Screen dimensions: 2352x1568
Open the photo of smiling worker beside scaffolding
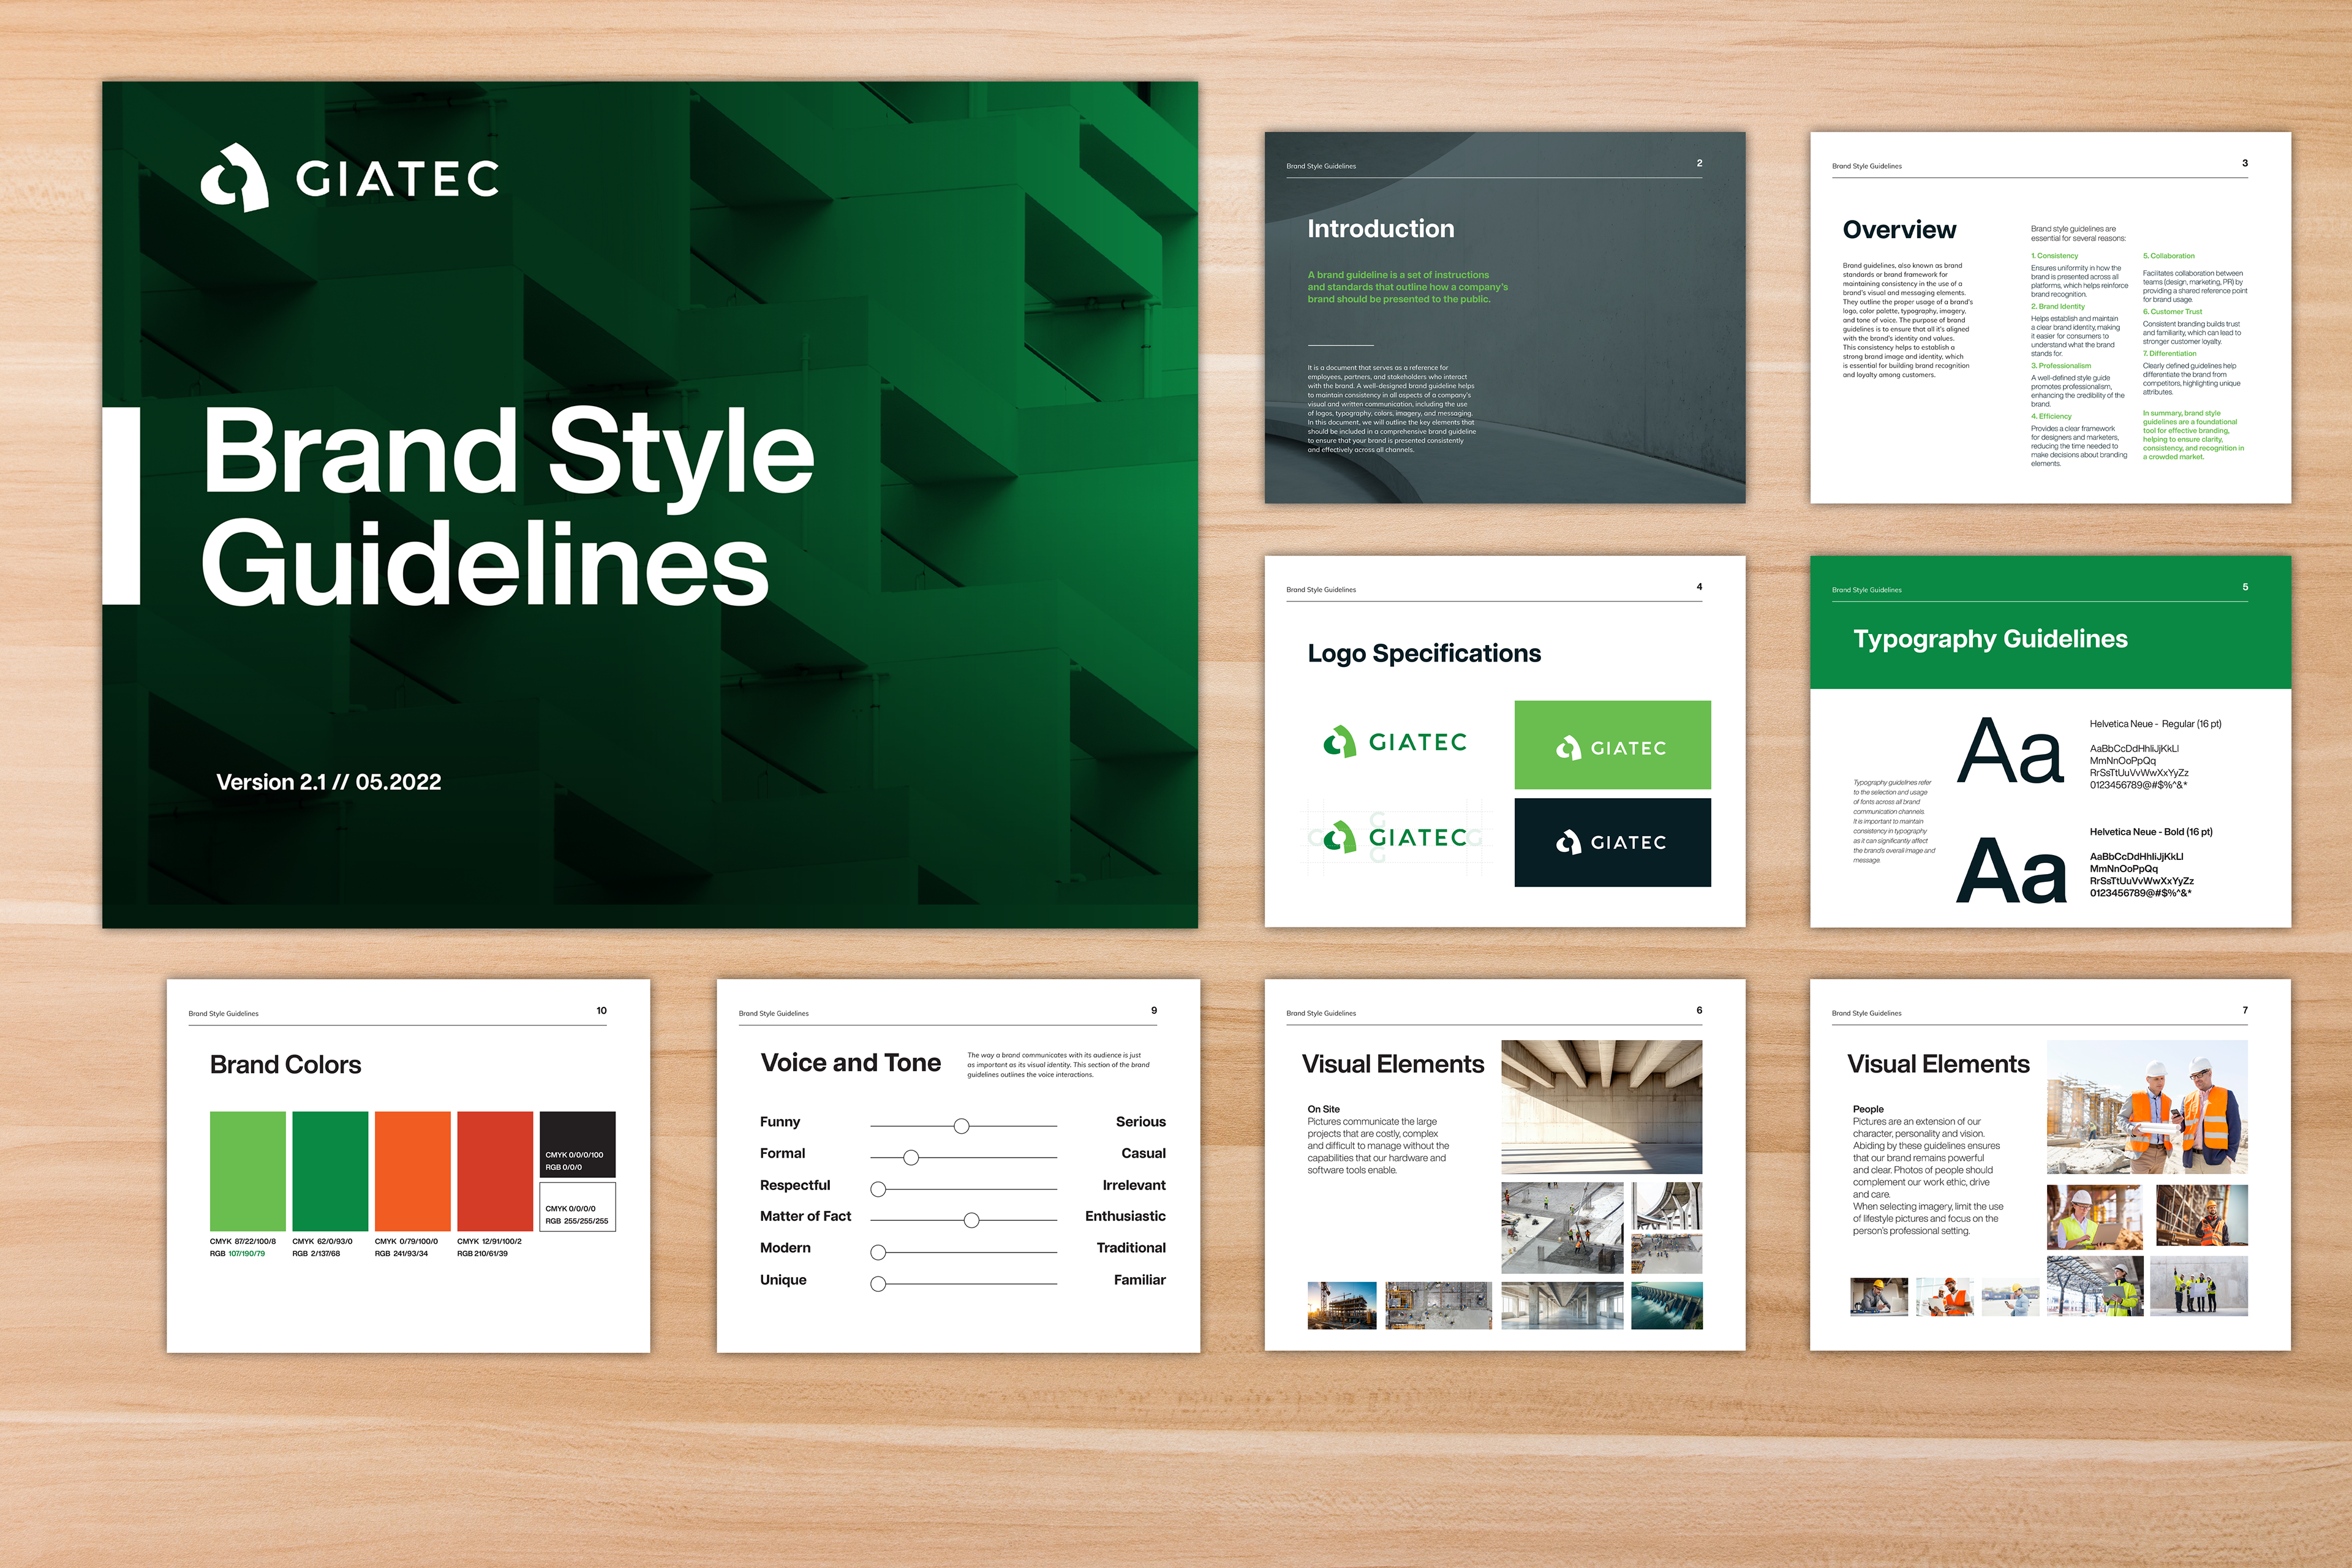(2202, 1215)
